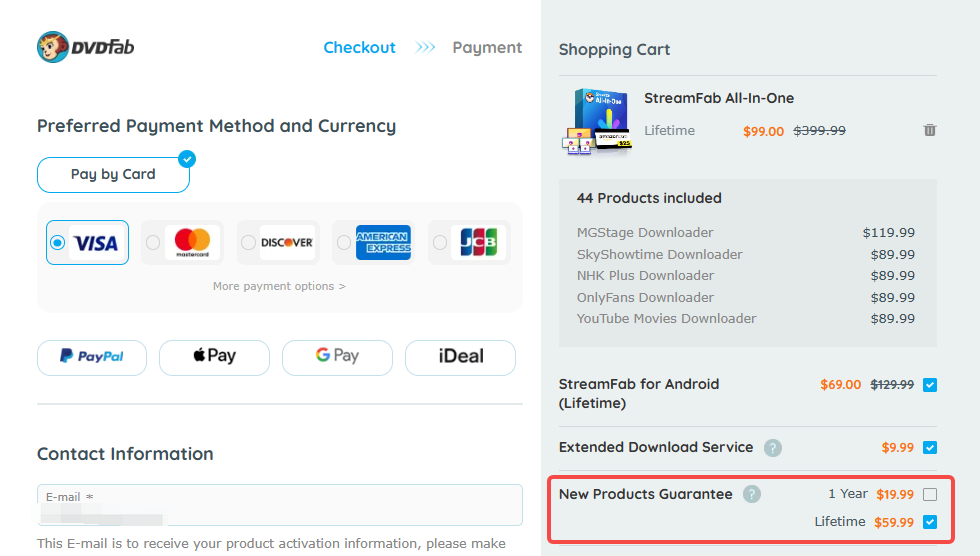The width and height of the screenshot is (980, 556).
Task: Go to the Checkout step
Action: 359,47
